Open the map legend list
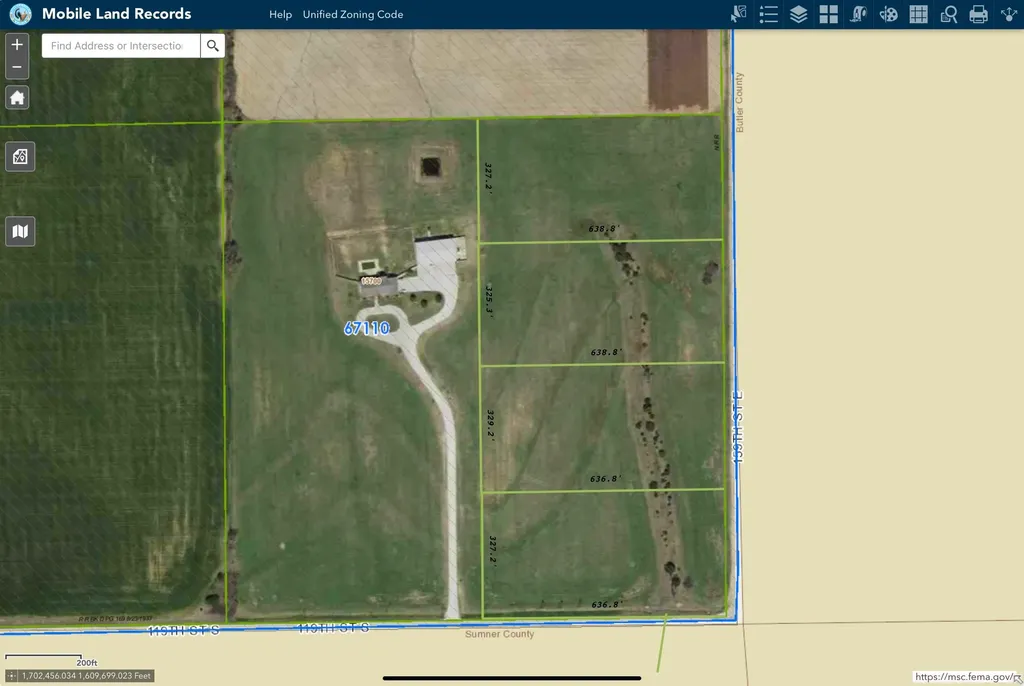Screen dimensions: 1024x686 click(769, 14)
